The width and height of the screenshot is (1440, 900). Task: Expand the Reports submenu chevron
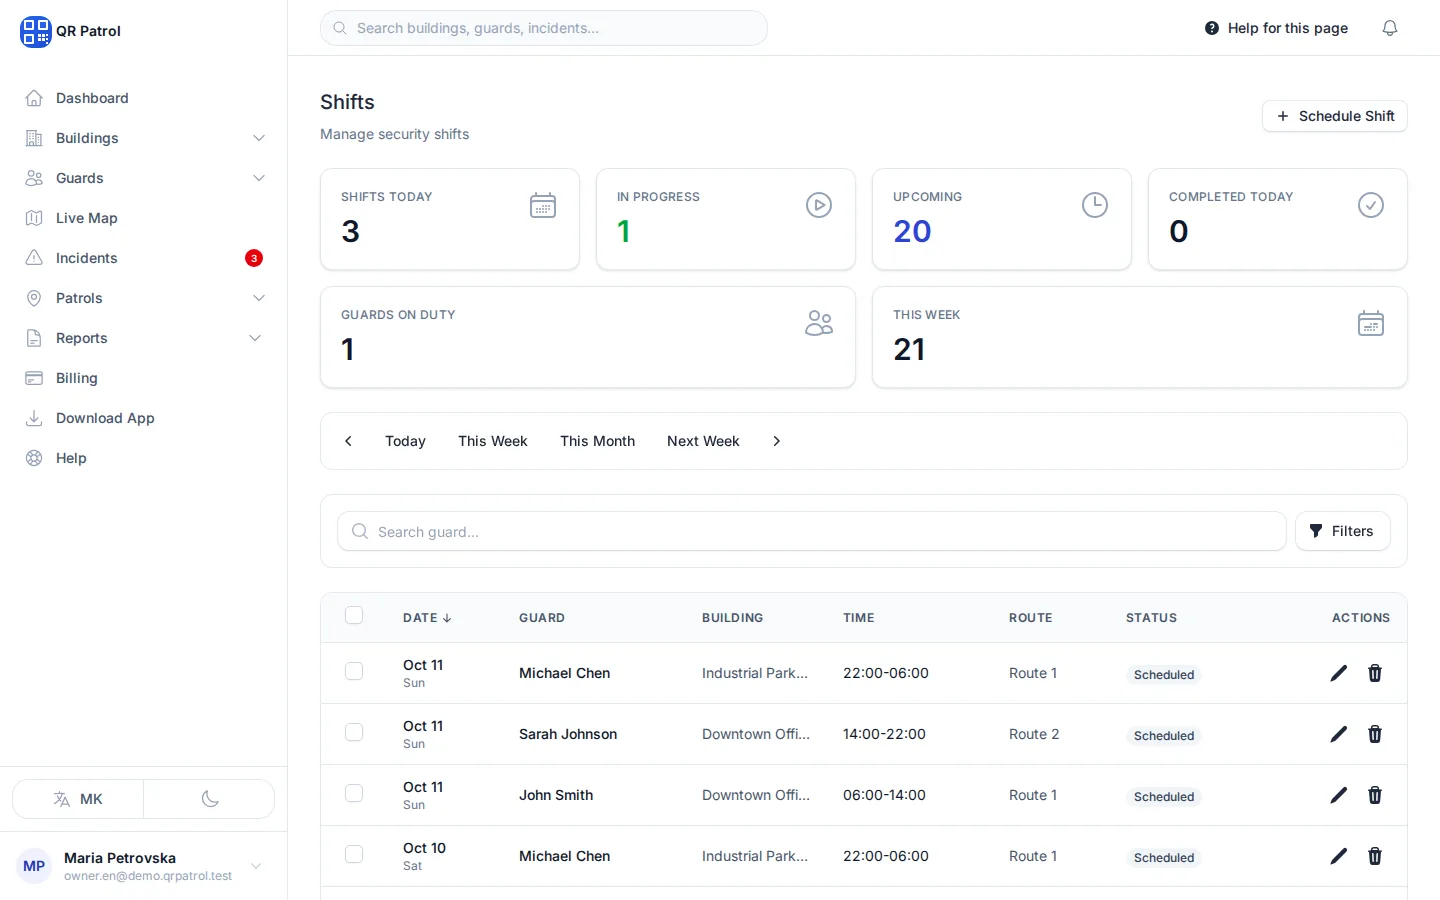255,338
